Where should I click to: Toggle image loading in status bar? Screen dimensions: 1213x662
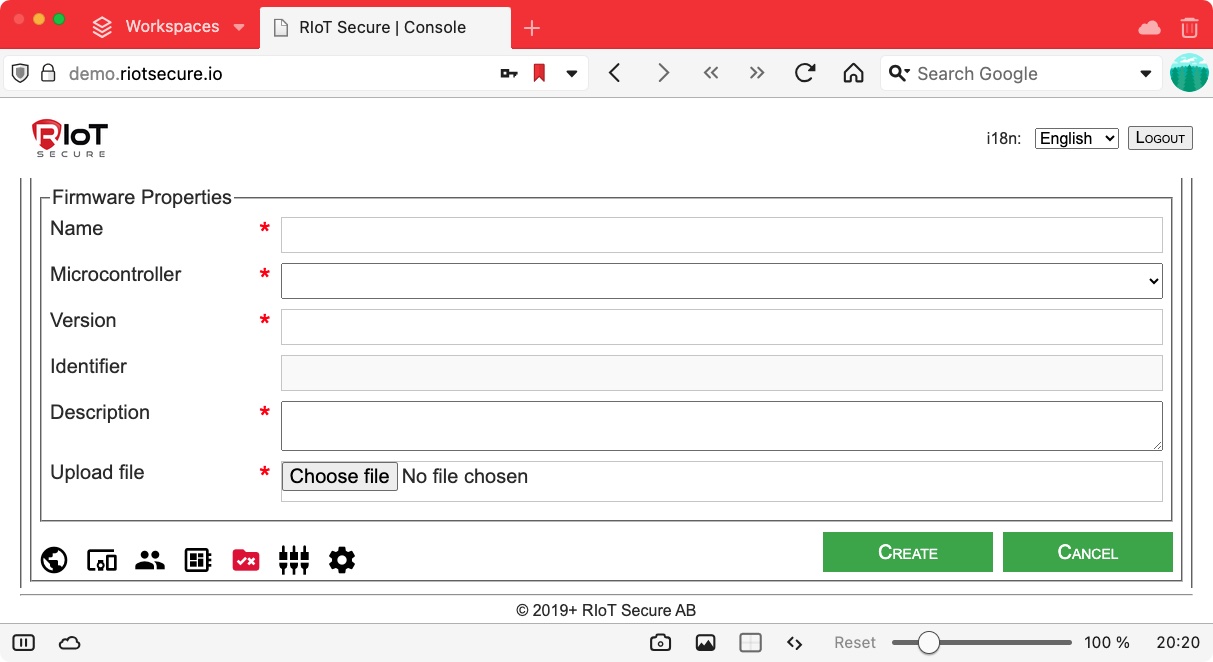point(706,643)
